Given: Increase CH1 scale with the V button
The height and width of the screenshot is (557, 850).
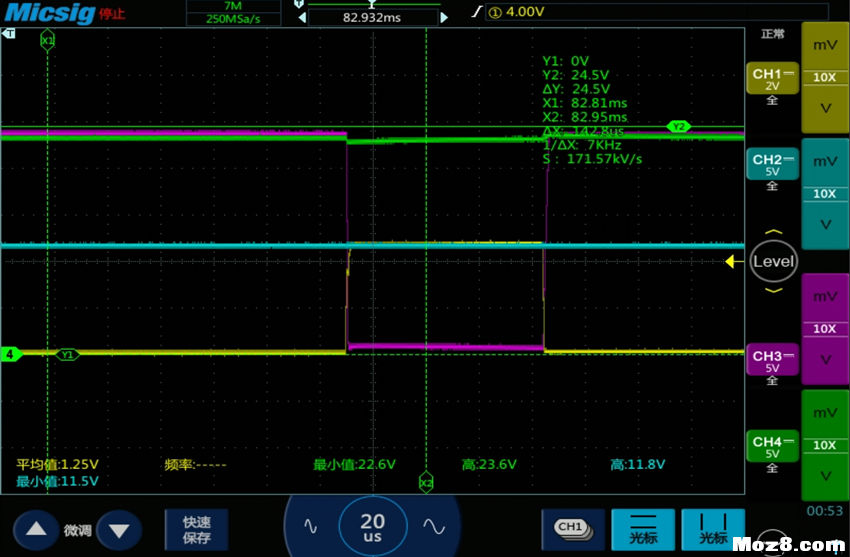Looking at the screenshot, I should pos(825,109).
